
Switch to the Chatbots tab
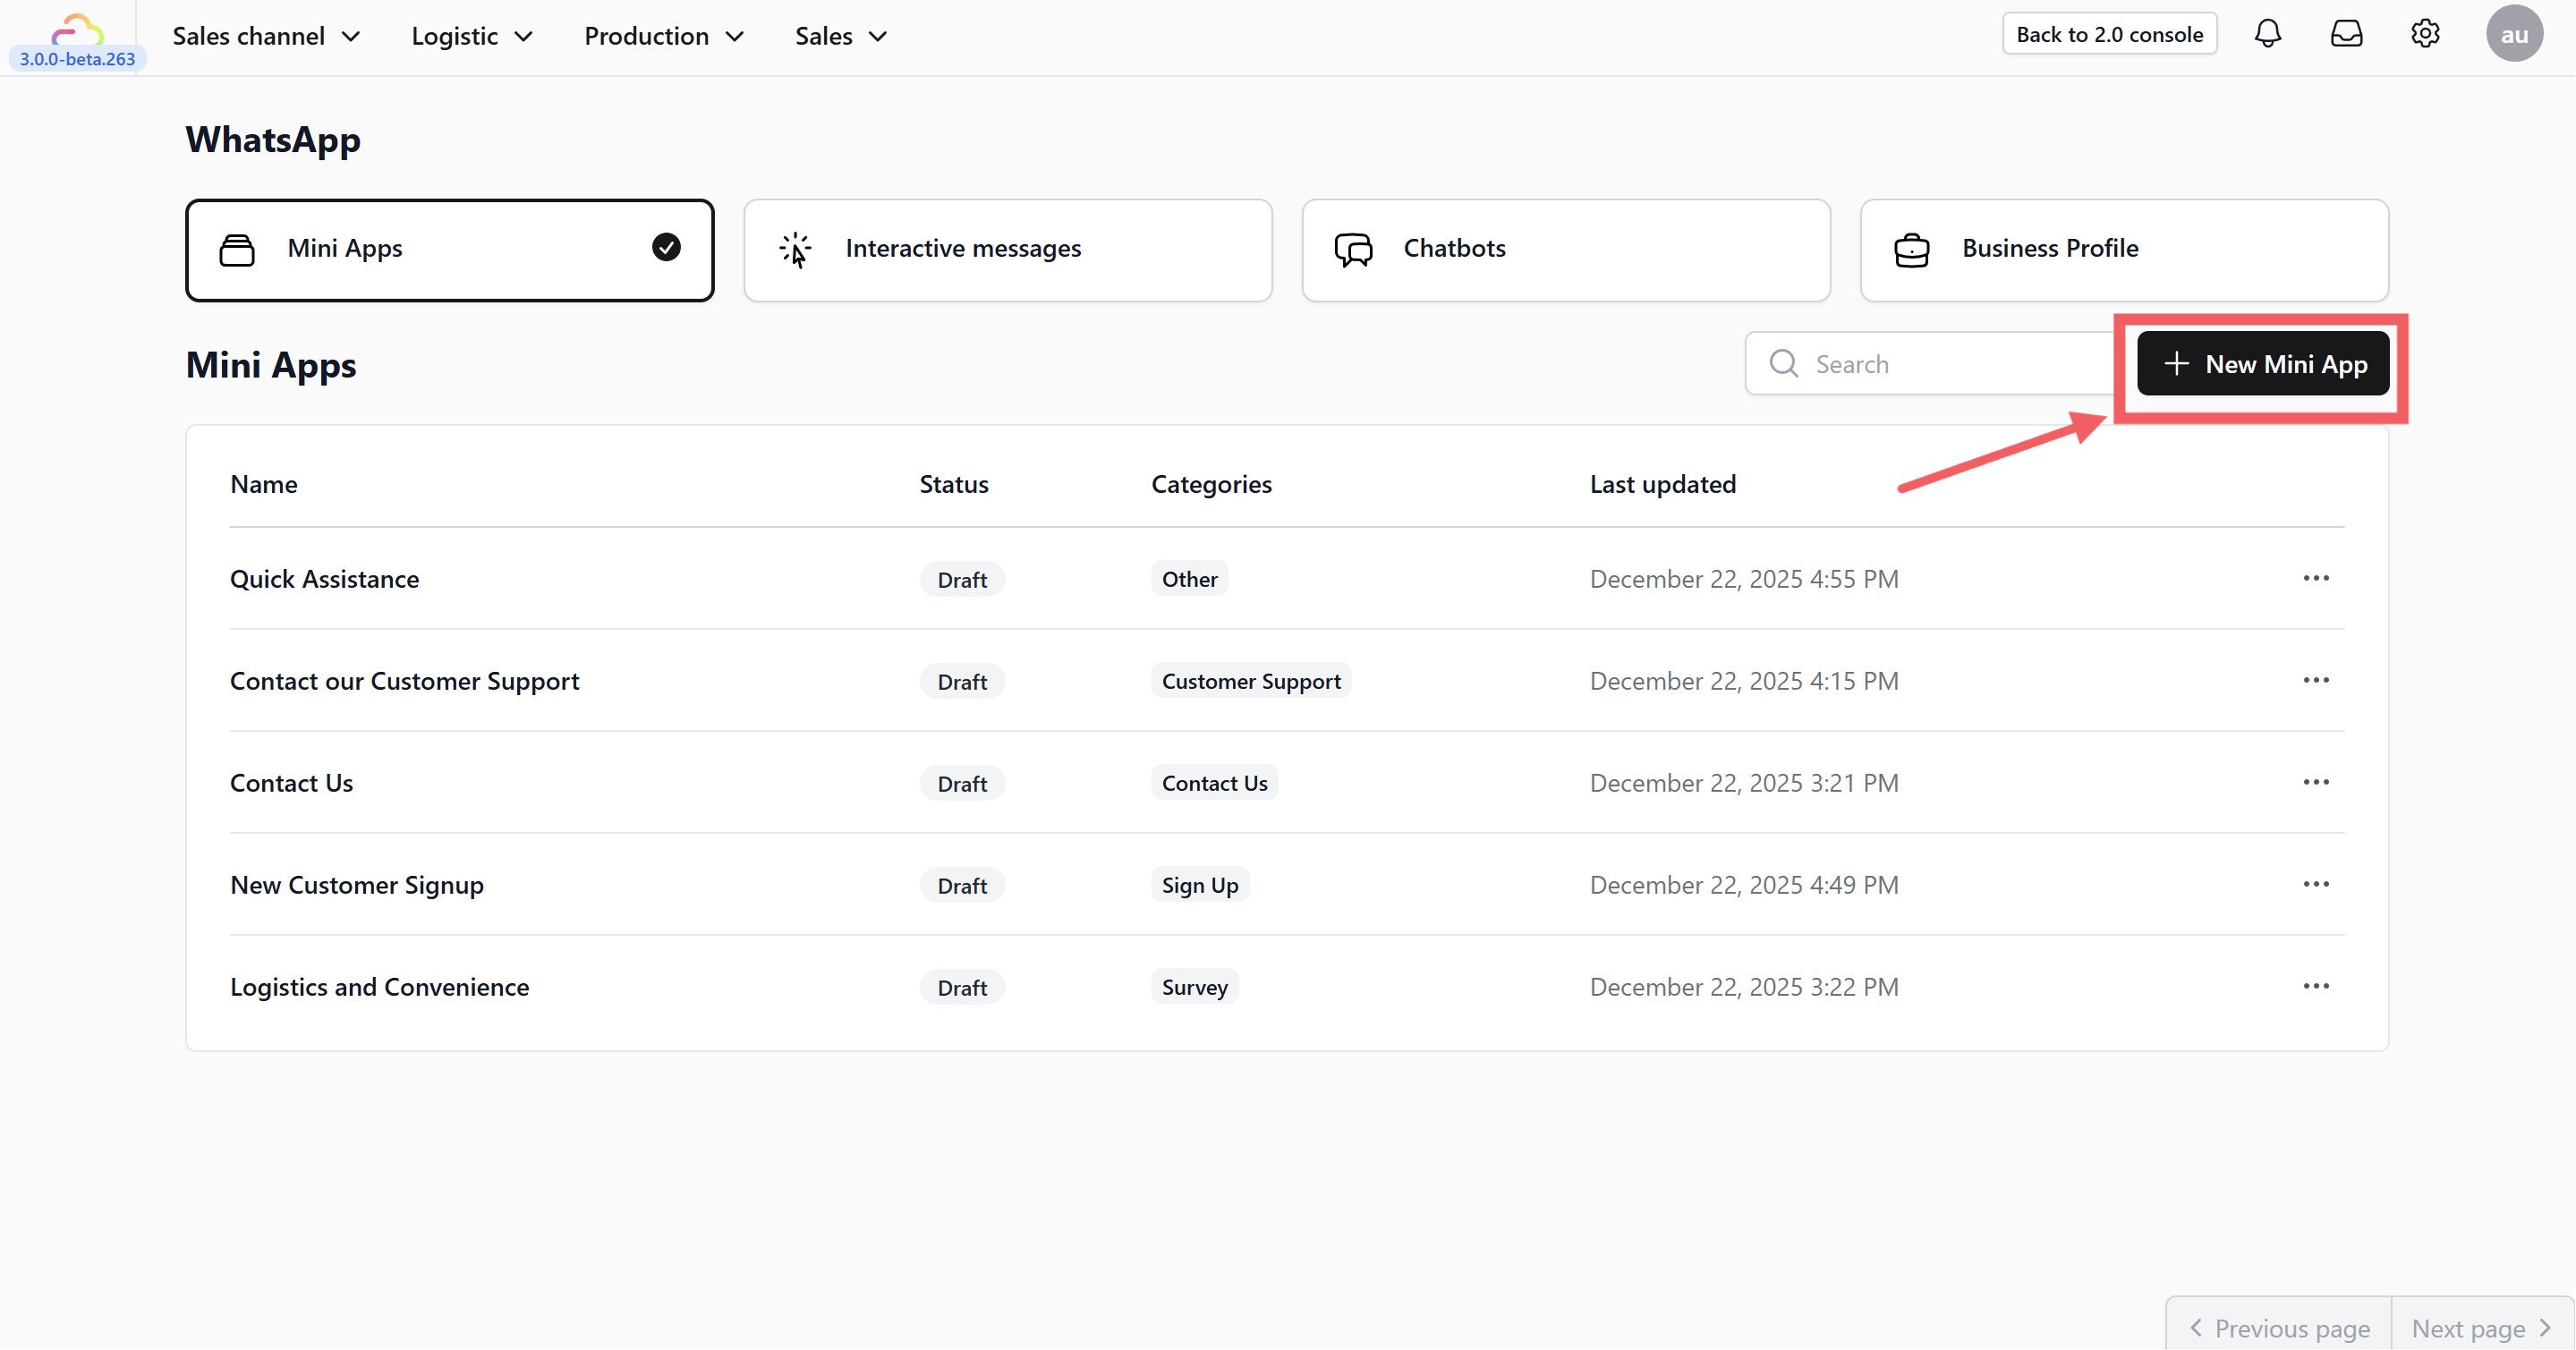point(1565,250)
